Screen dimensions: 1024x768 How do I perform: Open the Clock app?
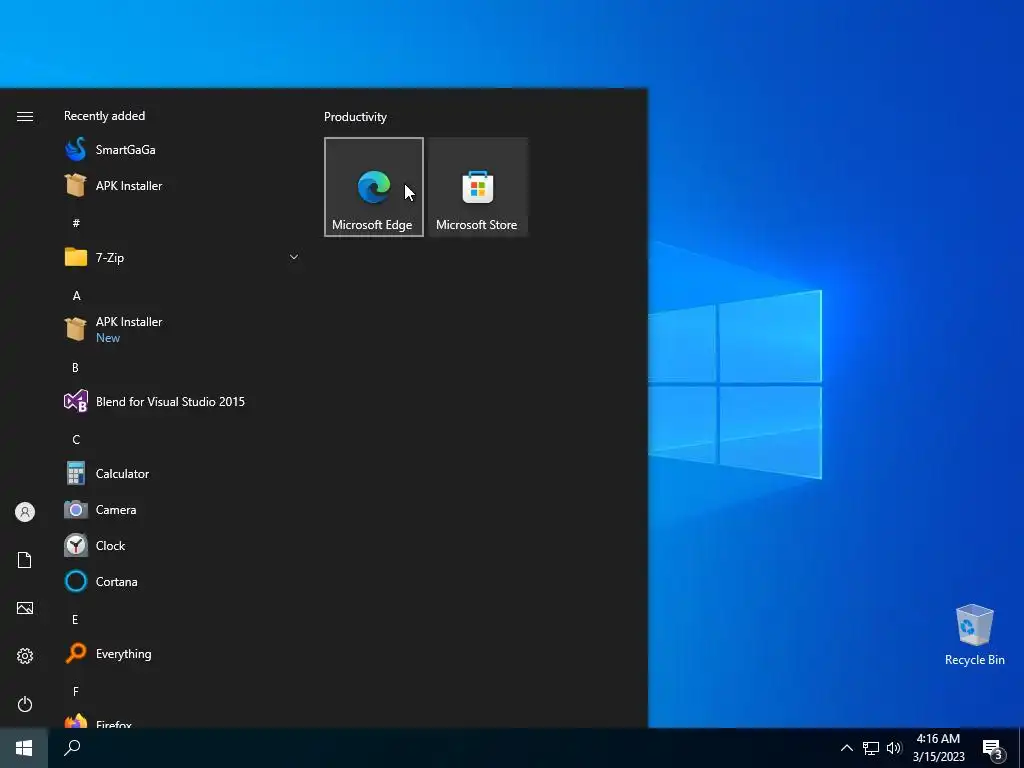point(182,545)
